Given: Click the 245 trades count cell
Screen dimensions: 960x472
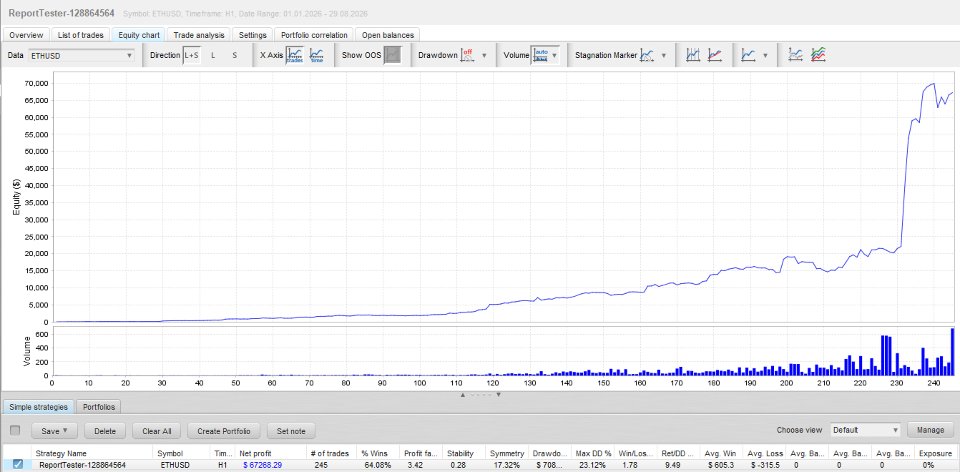Looking at the screenshot, I should (x=330, y=465).
